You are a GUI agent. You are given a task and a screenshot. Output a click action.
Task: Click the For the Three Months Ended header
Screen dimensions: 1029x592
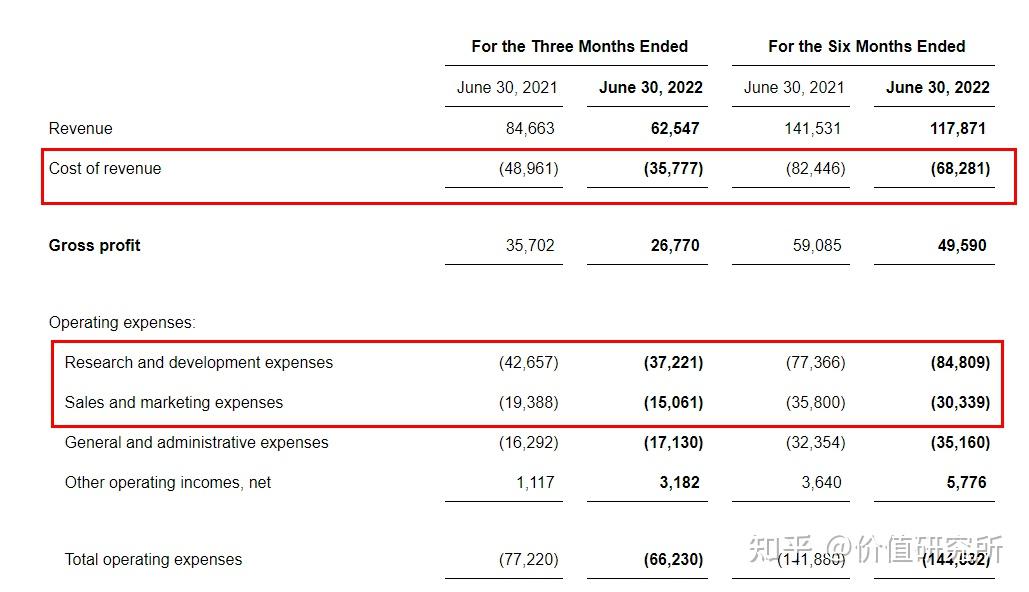[579, 47]
